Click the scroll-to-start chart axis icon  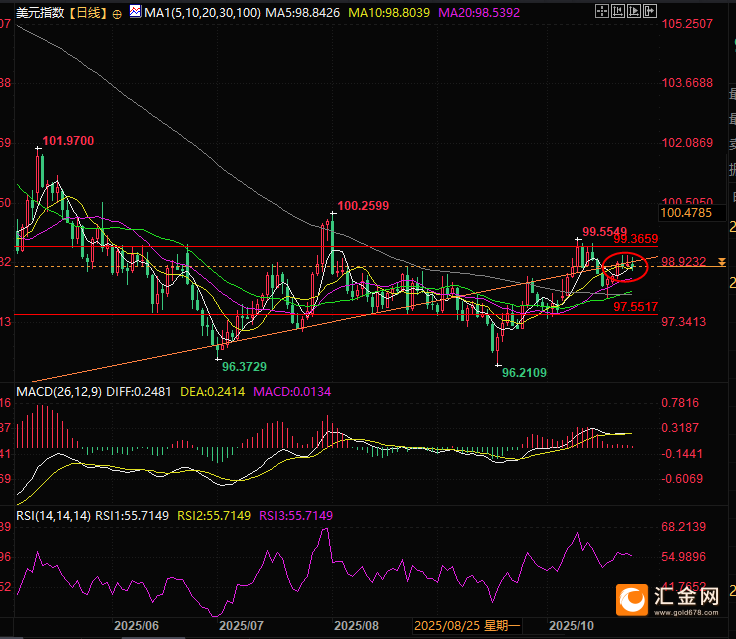tap(618, 11)
